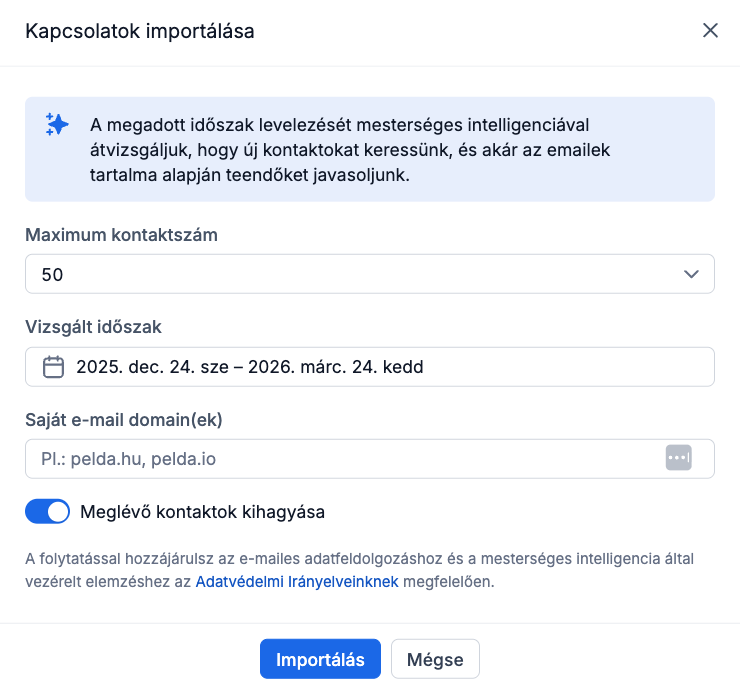Open the Adatvédelmi Irányelveinknek privacy link
Image resolution: width=740 pixels, height=689 pixels.
pos(297,581)
